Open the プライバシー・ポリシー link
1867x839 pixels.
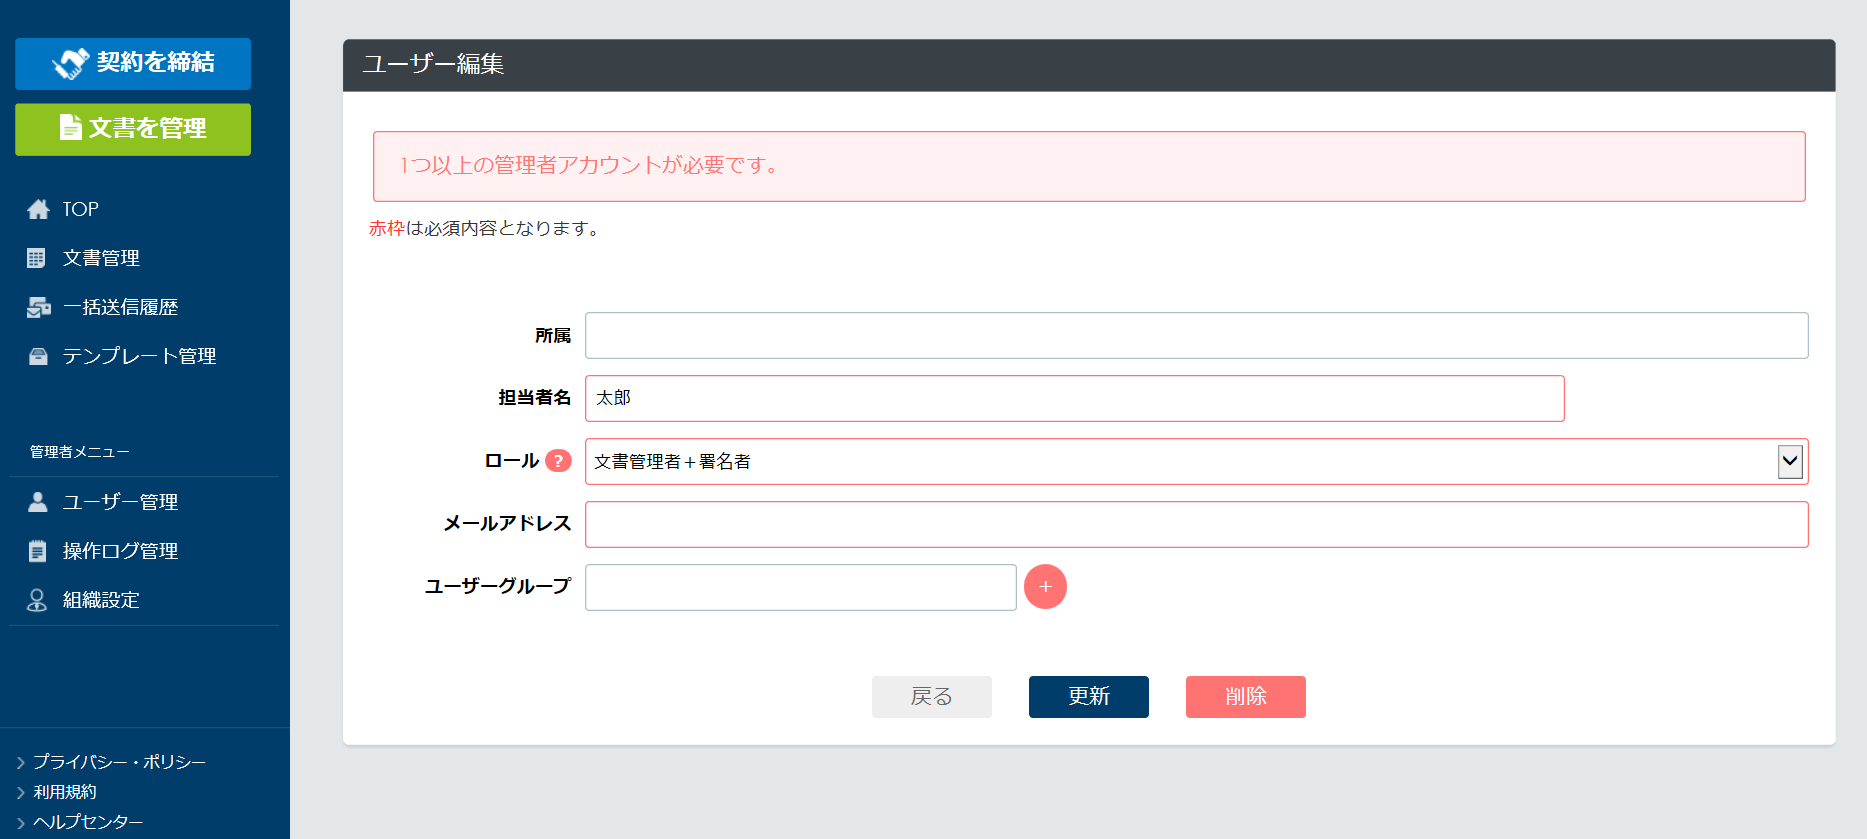(x=119, y=762)
